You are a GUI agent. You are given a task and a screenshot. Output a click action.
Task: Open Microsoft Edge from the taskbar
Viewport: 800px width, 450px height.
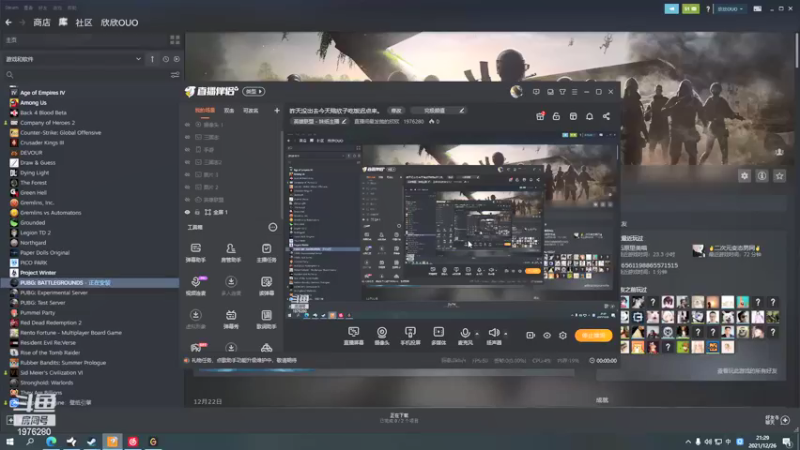coord(51,442)
